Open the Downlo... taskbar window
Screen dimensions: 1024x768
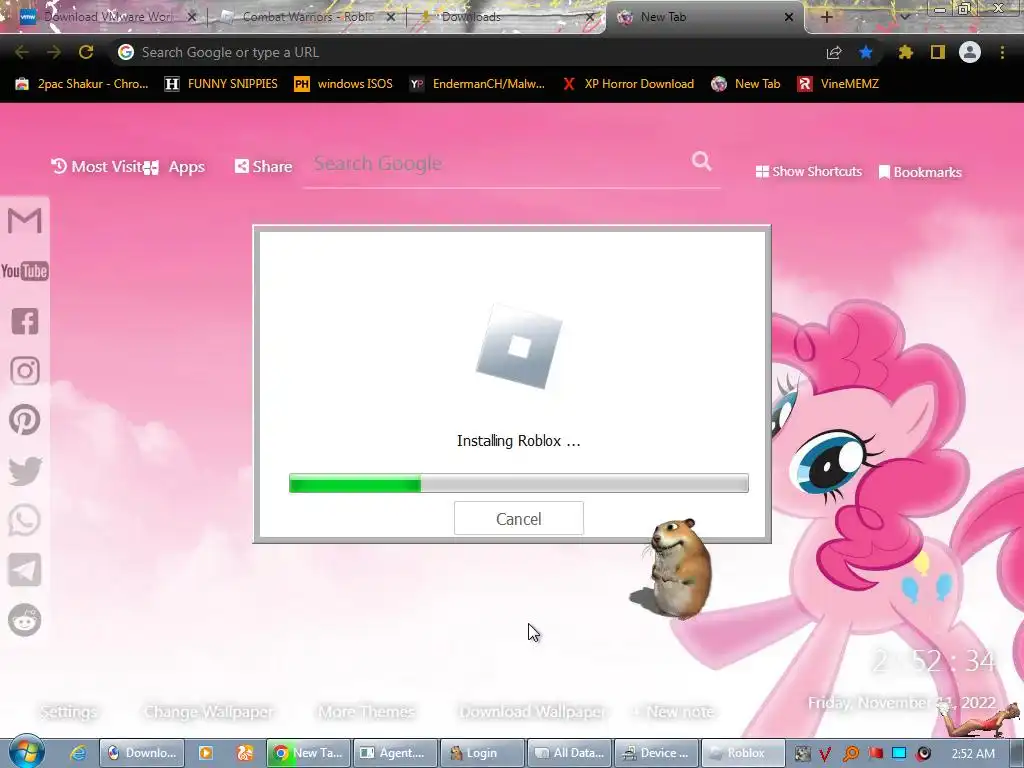[x=142, y=753]
